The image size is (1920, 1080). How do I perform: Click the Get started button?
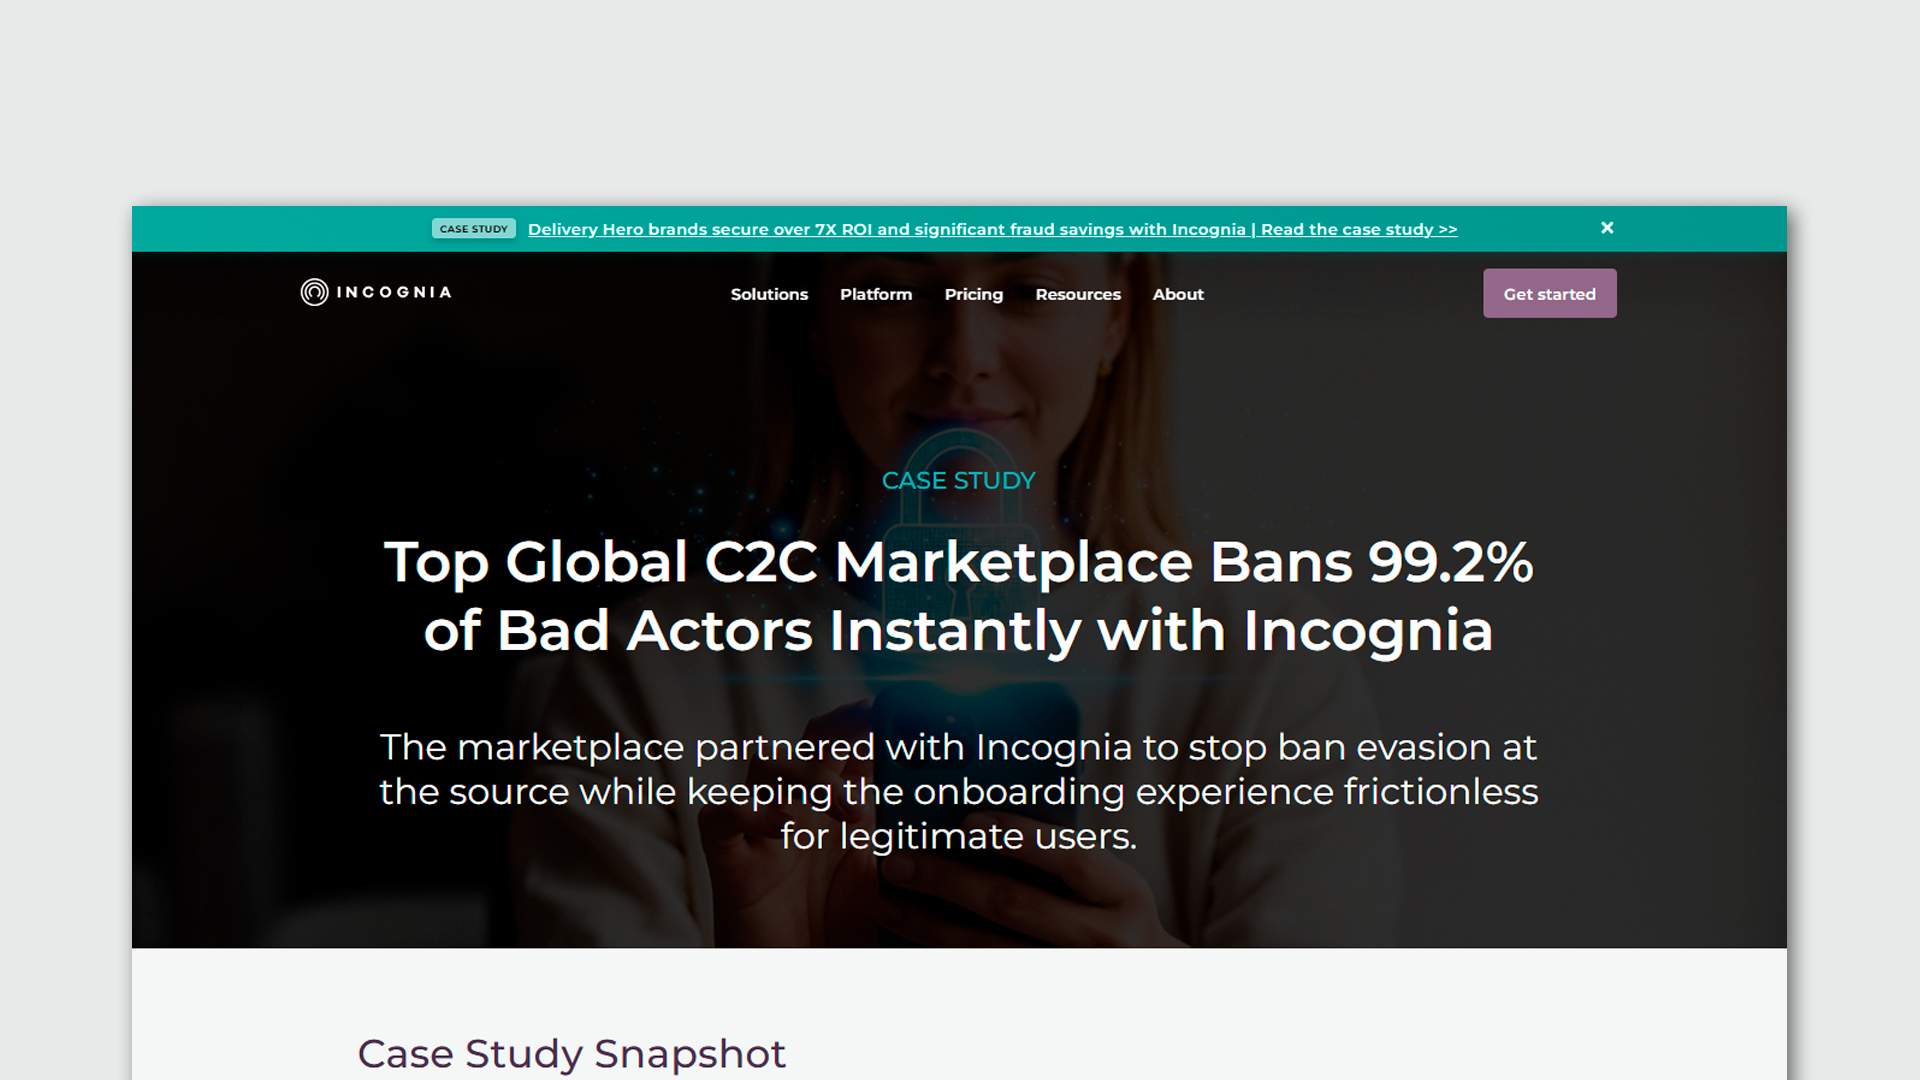[1549, 293]
